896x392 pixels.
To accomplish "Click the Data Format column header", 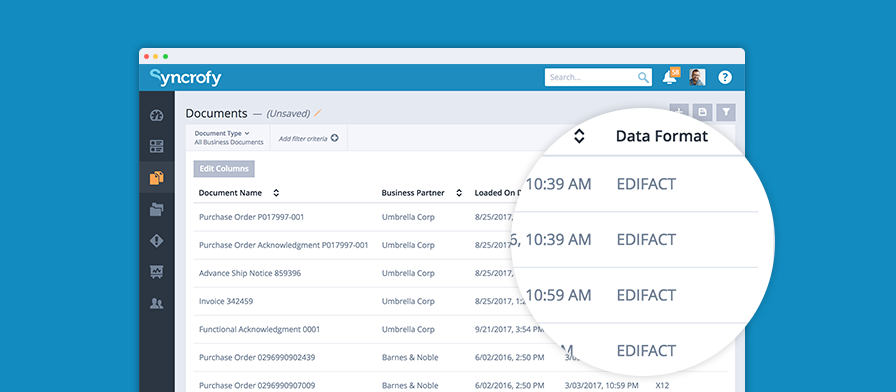I will pos(662,136).
